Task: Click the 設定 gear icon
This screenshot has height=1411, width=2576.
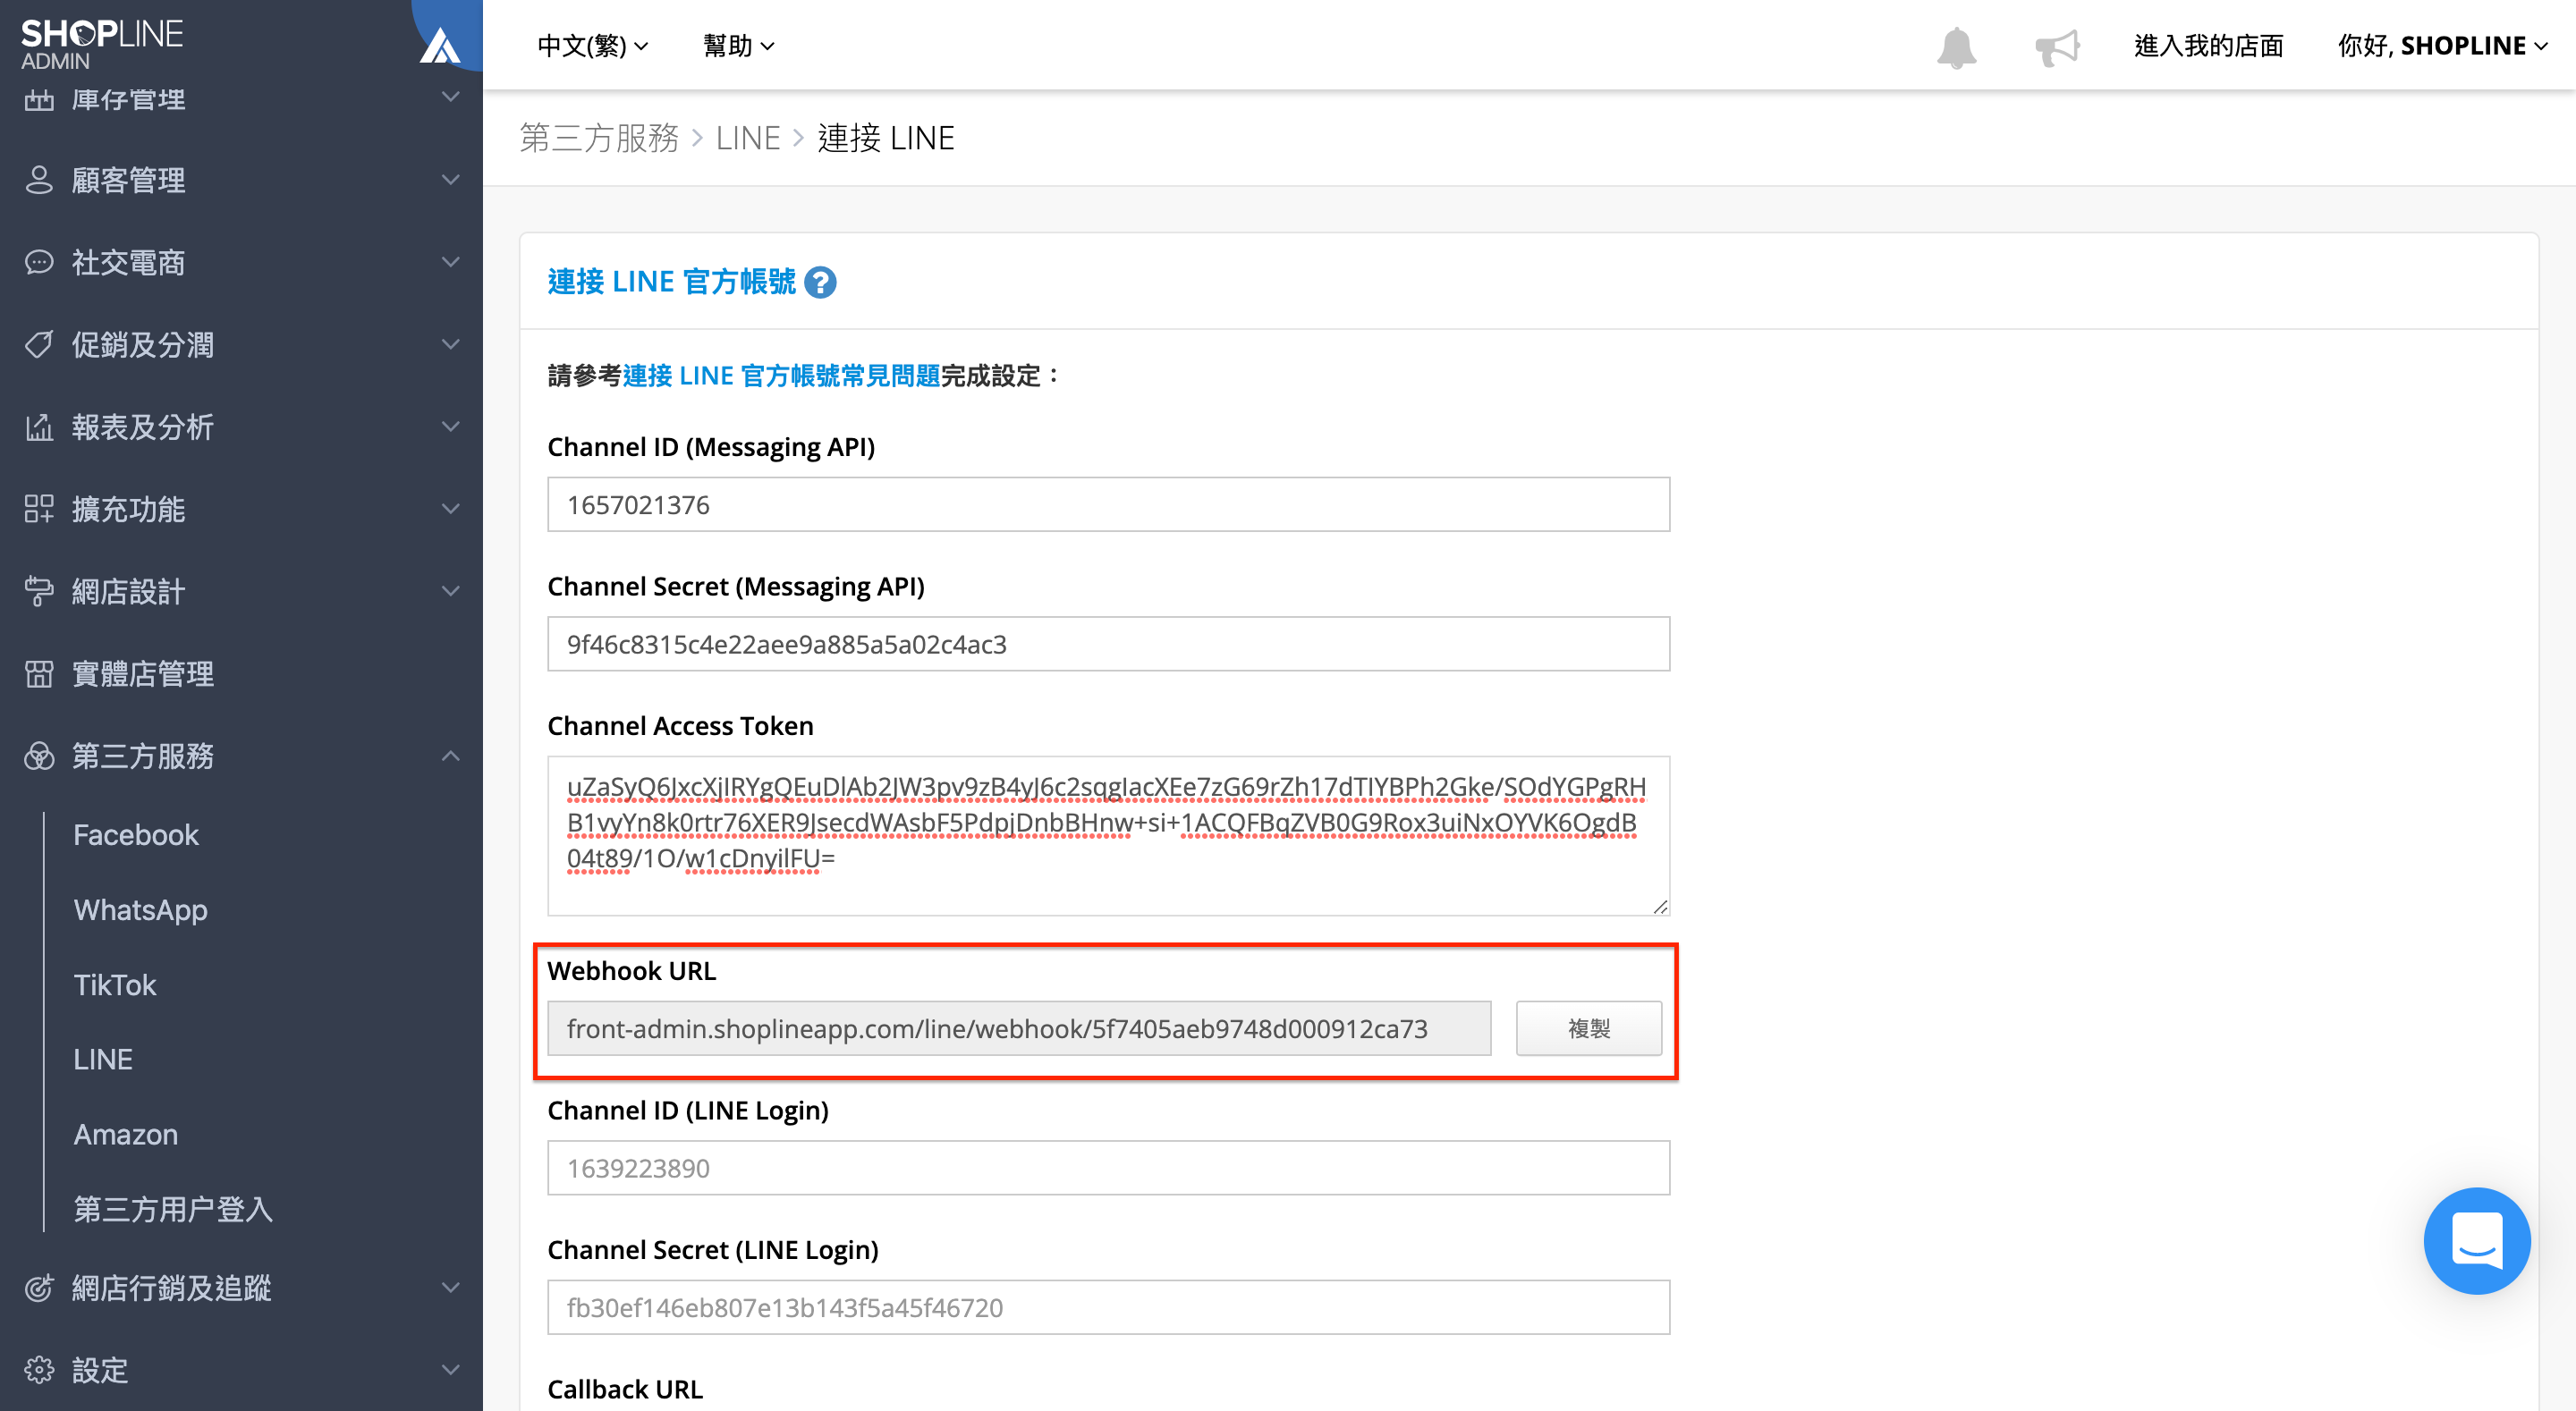Action: point(39,1370)
